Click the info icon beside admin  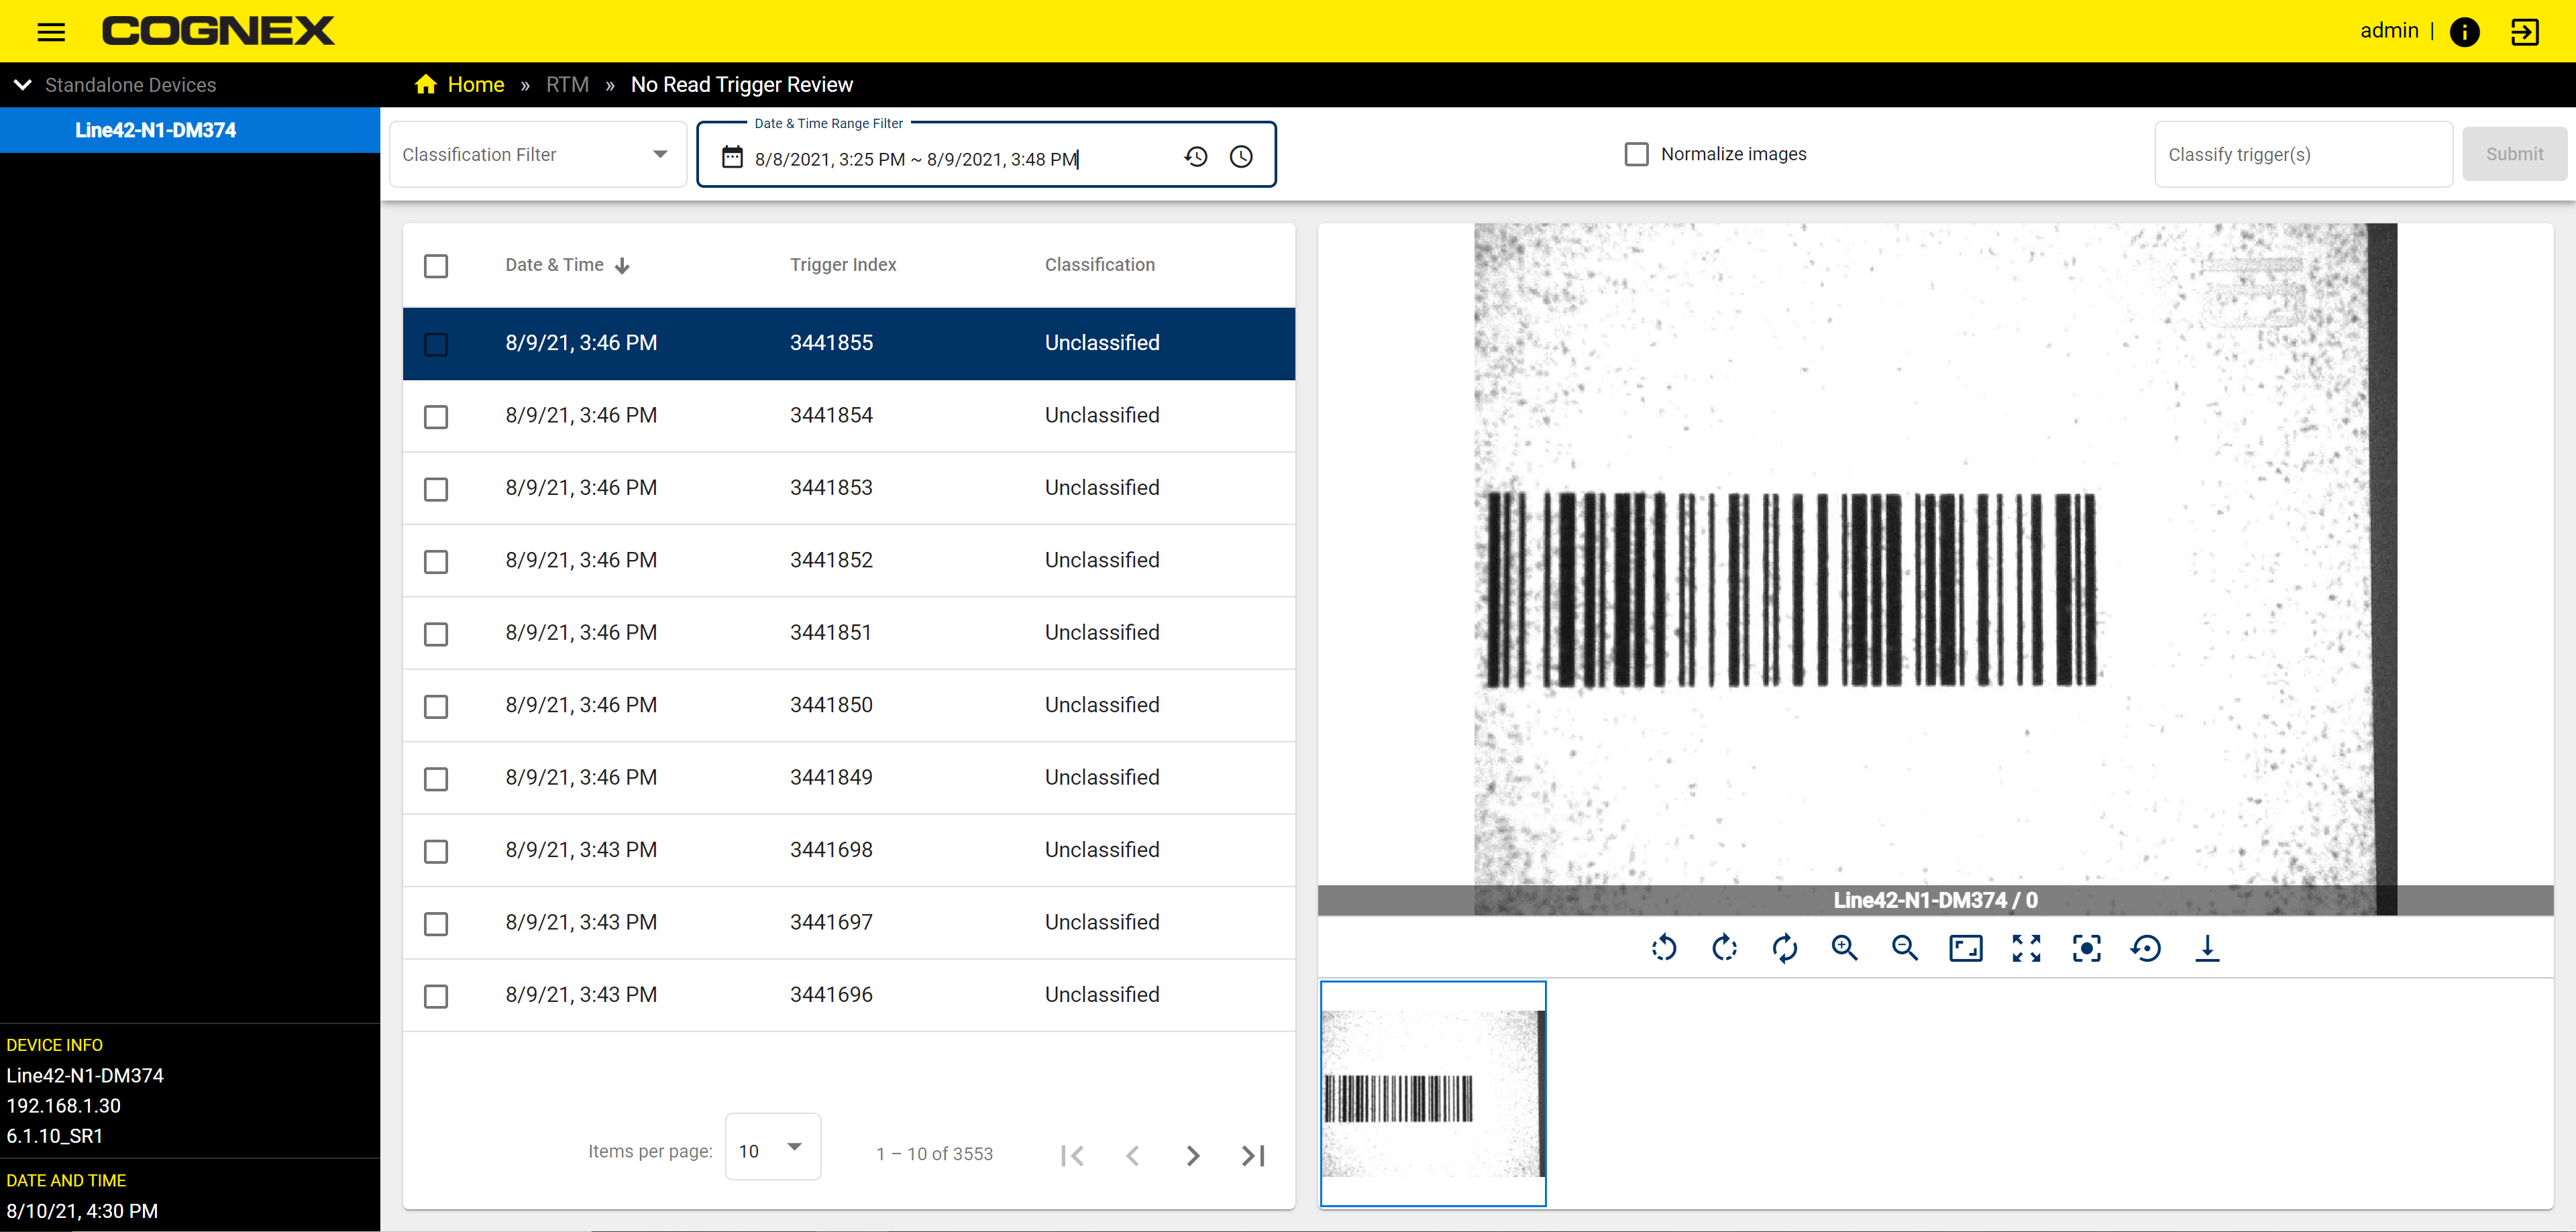pos(2464,32)
